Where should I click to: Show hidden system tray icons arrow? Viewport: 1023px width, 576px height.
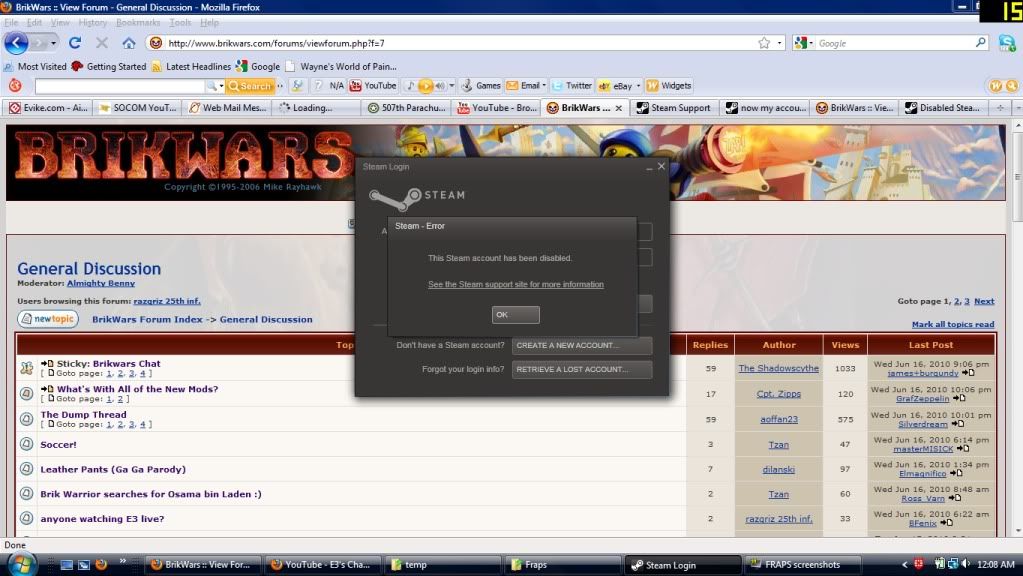904,564
